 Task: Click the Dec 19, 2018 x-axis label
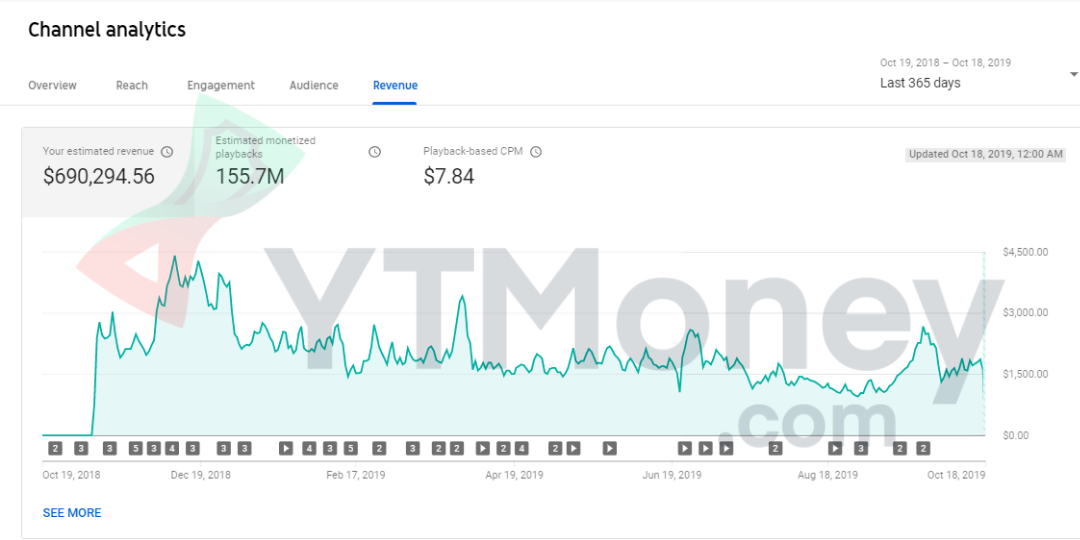200,475
